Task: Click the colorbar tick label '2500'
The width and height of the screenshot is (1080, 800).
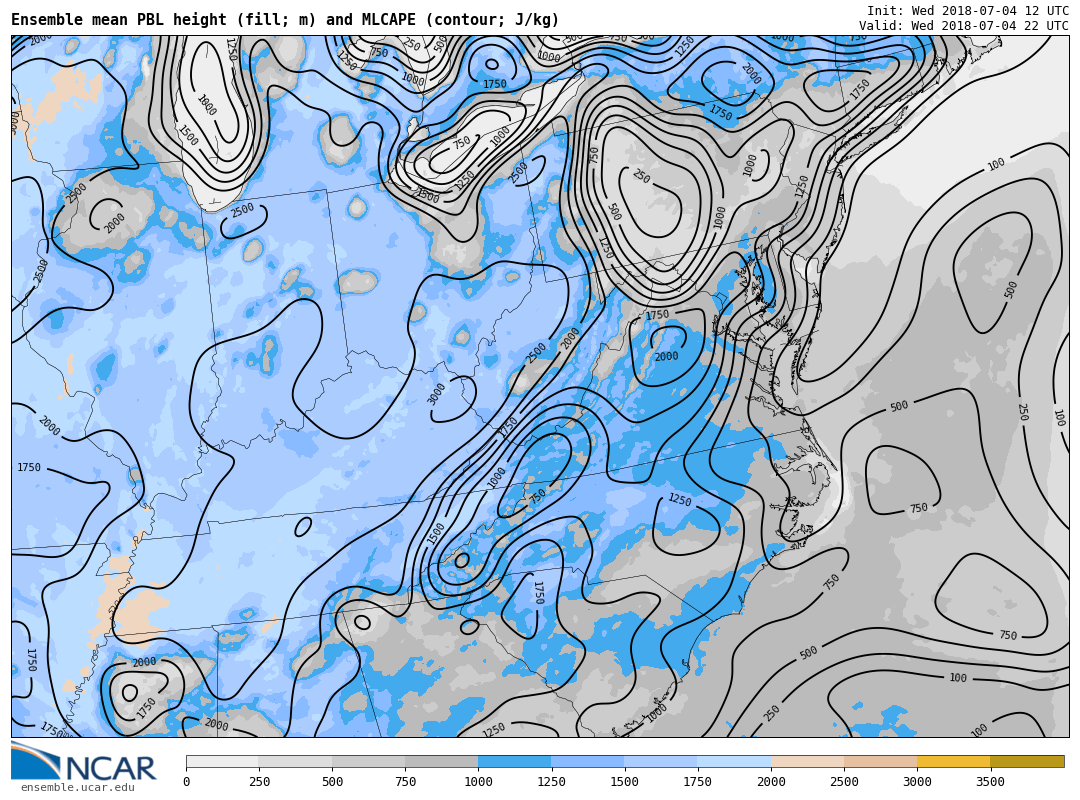Action: tap(844, 781)
